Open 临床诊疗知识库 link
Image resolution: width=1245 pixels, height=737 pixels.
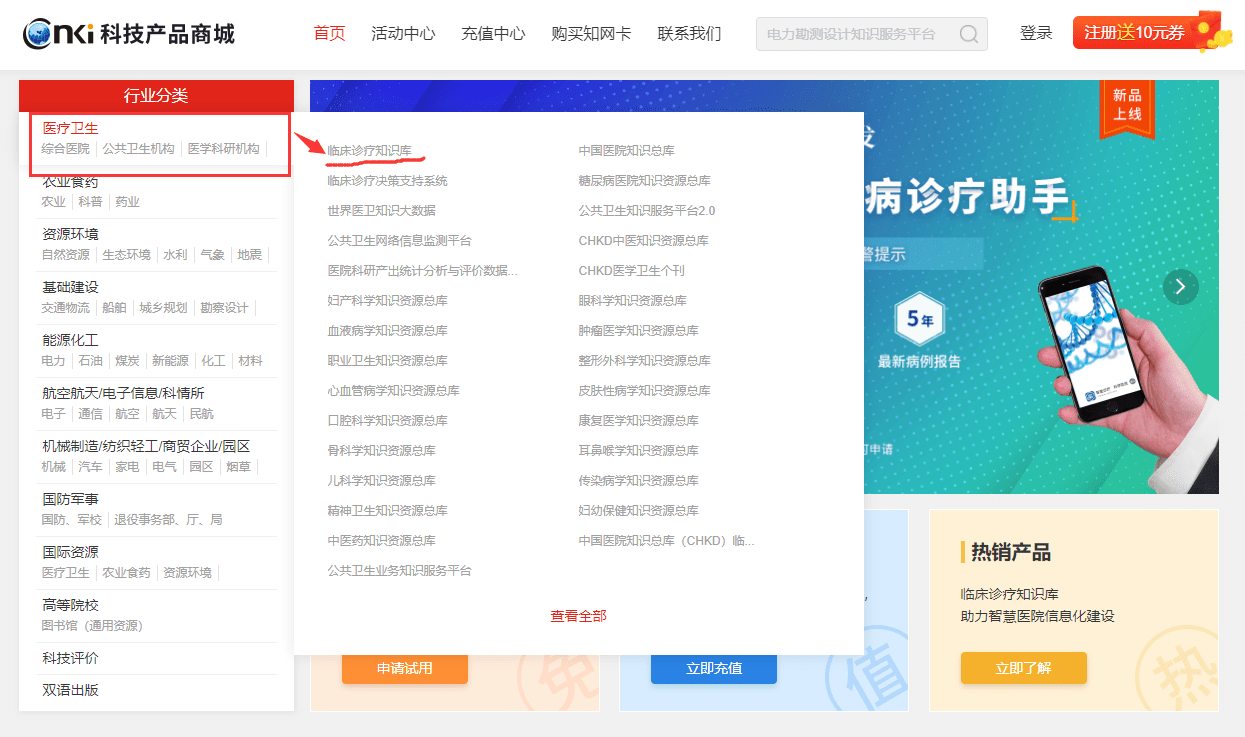369,151
